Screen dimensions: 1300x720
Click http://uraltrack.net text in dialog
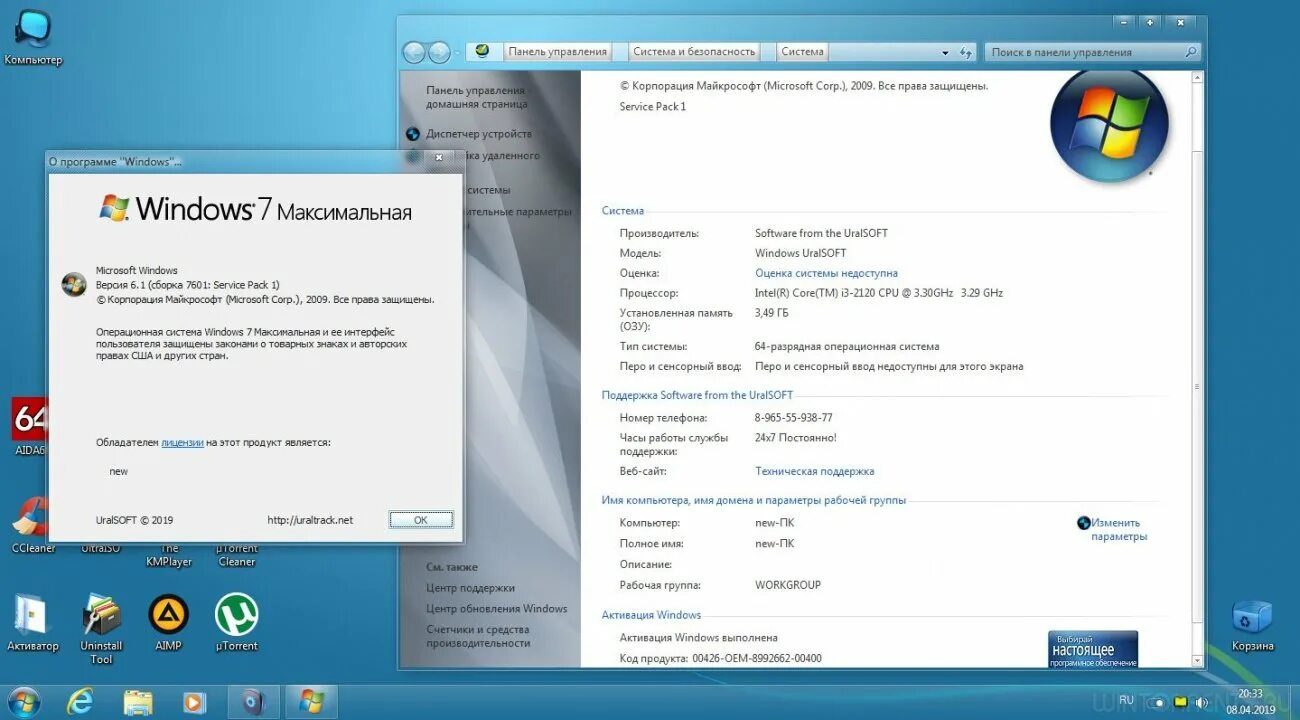[310, 520]
